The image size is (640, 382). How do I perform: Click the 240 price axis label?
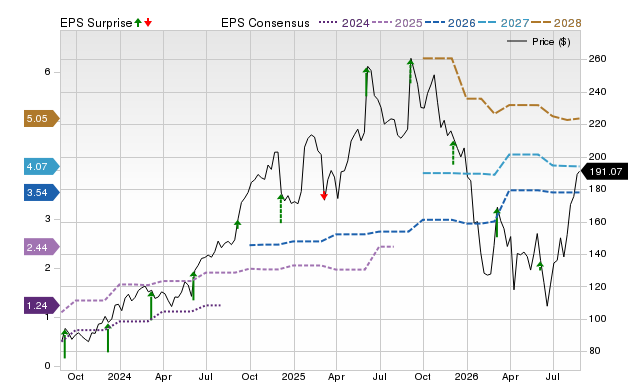click(x=597, y=92)
